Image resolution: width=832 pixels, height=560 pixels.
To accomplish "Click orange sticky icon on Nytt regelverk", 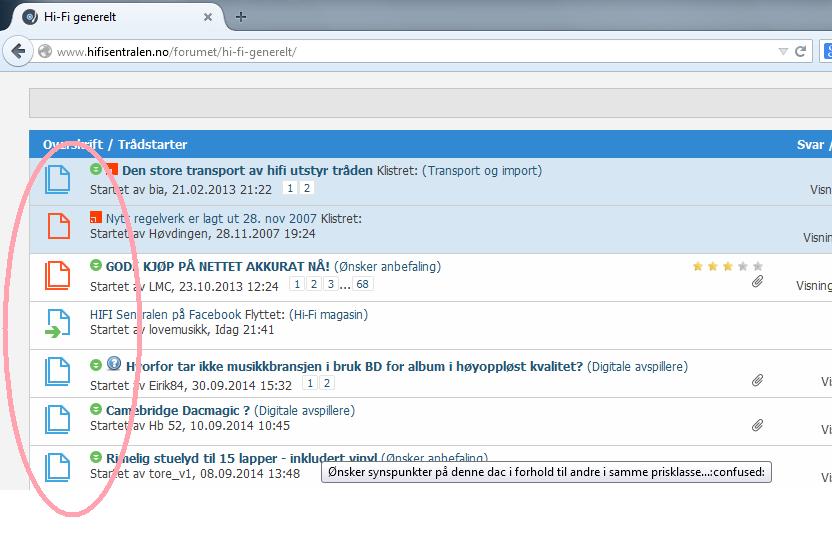I will pos(96,217).
